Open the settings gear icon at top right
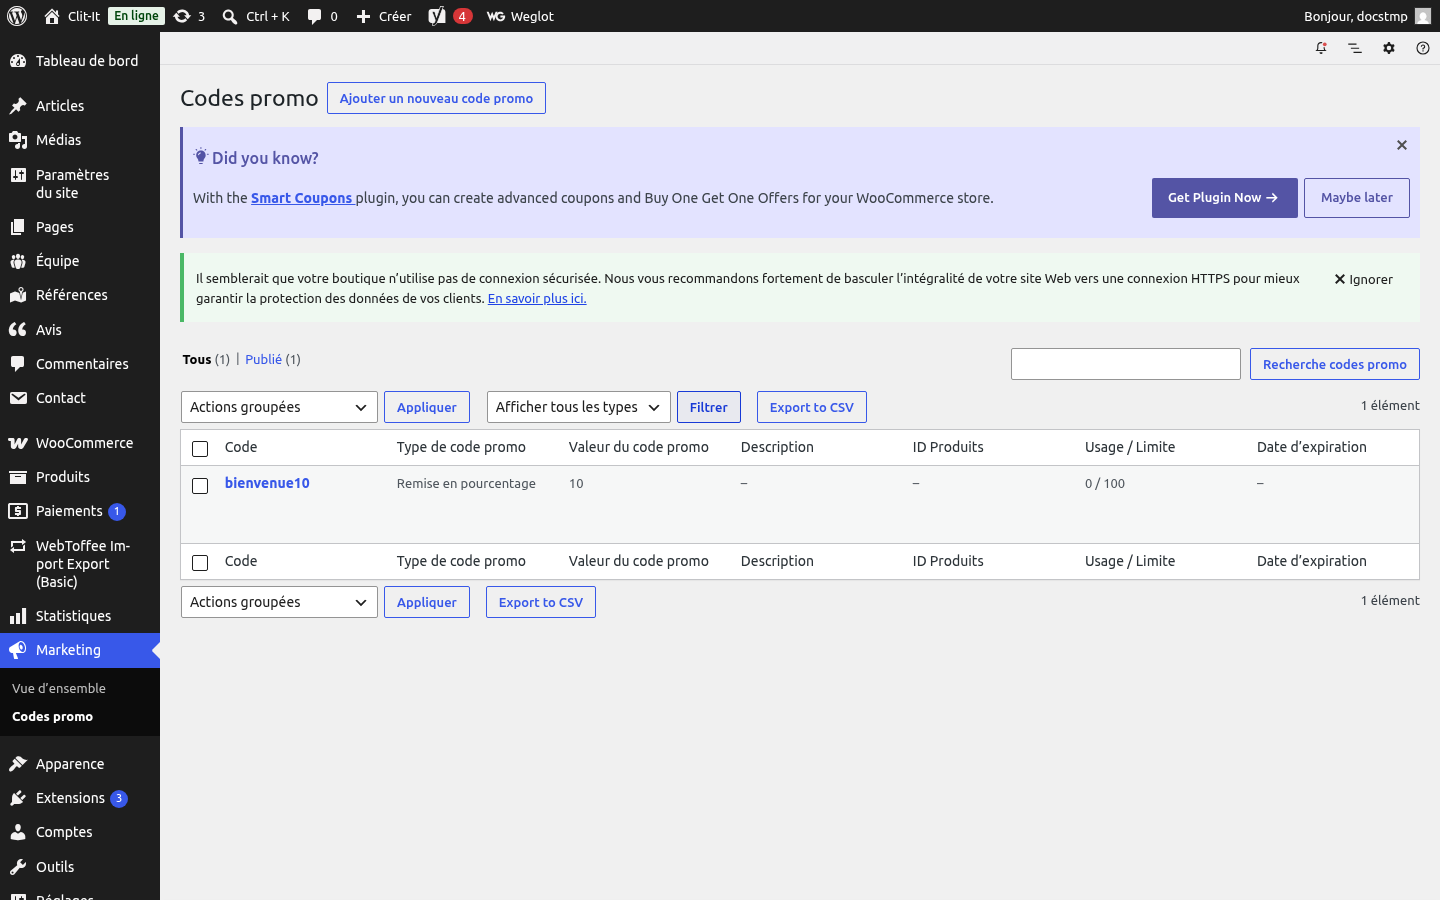The height and width of the screenshot is (900, 1440). 1389,48
